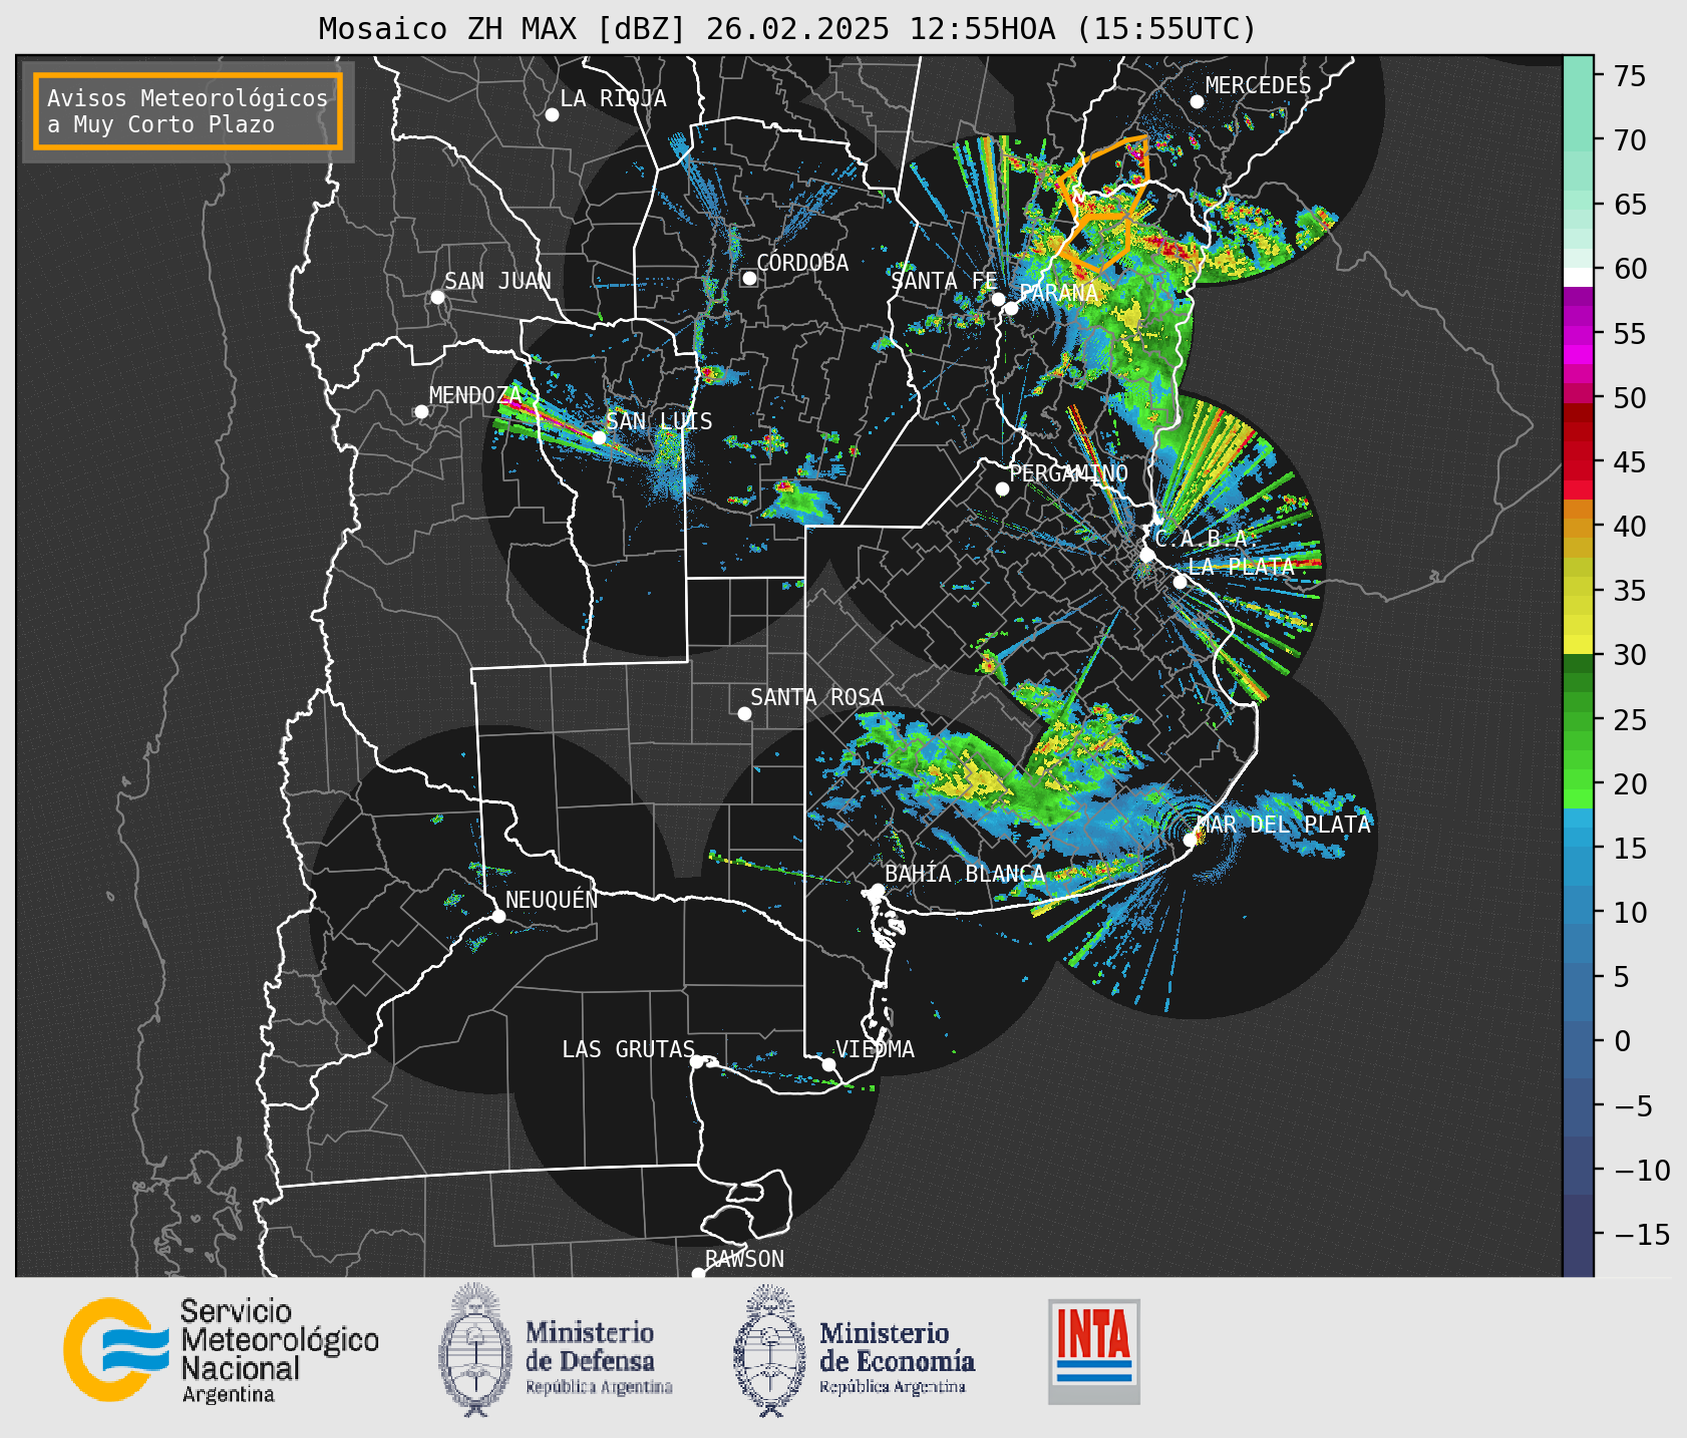
Task: Click the colorbar label 0
Action: point(1622,1041)
